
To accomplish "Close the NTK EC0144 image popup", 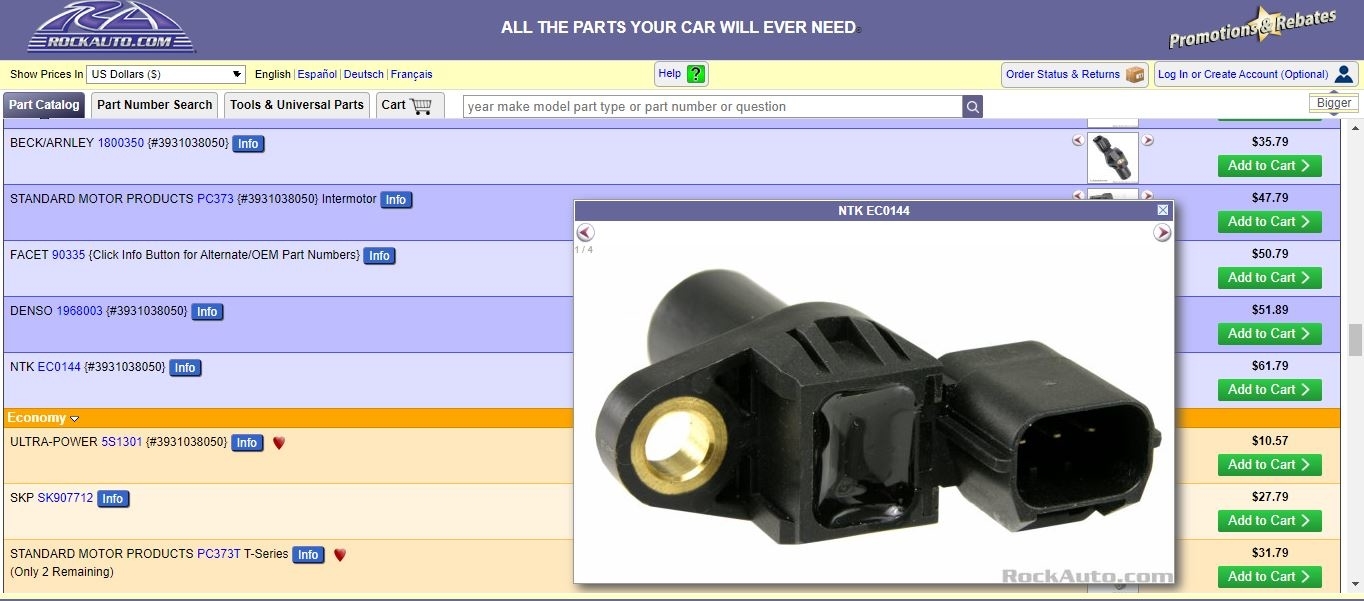I will tap(1162, 210).
